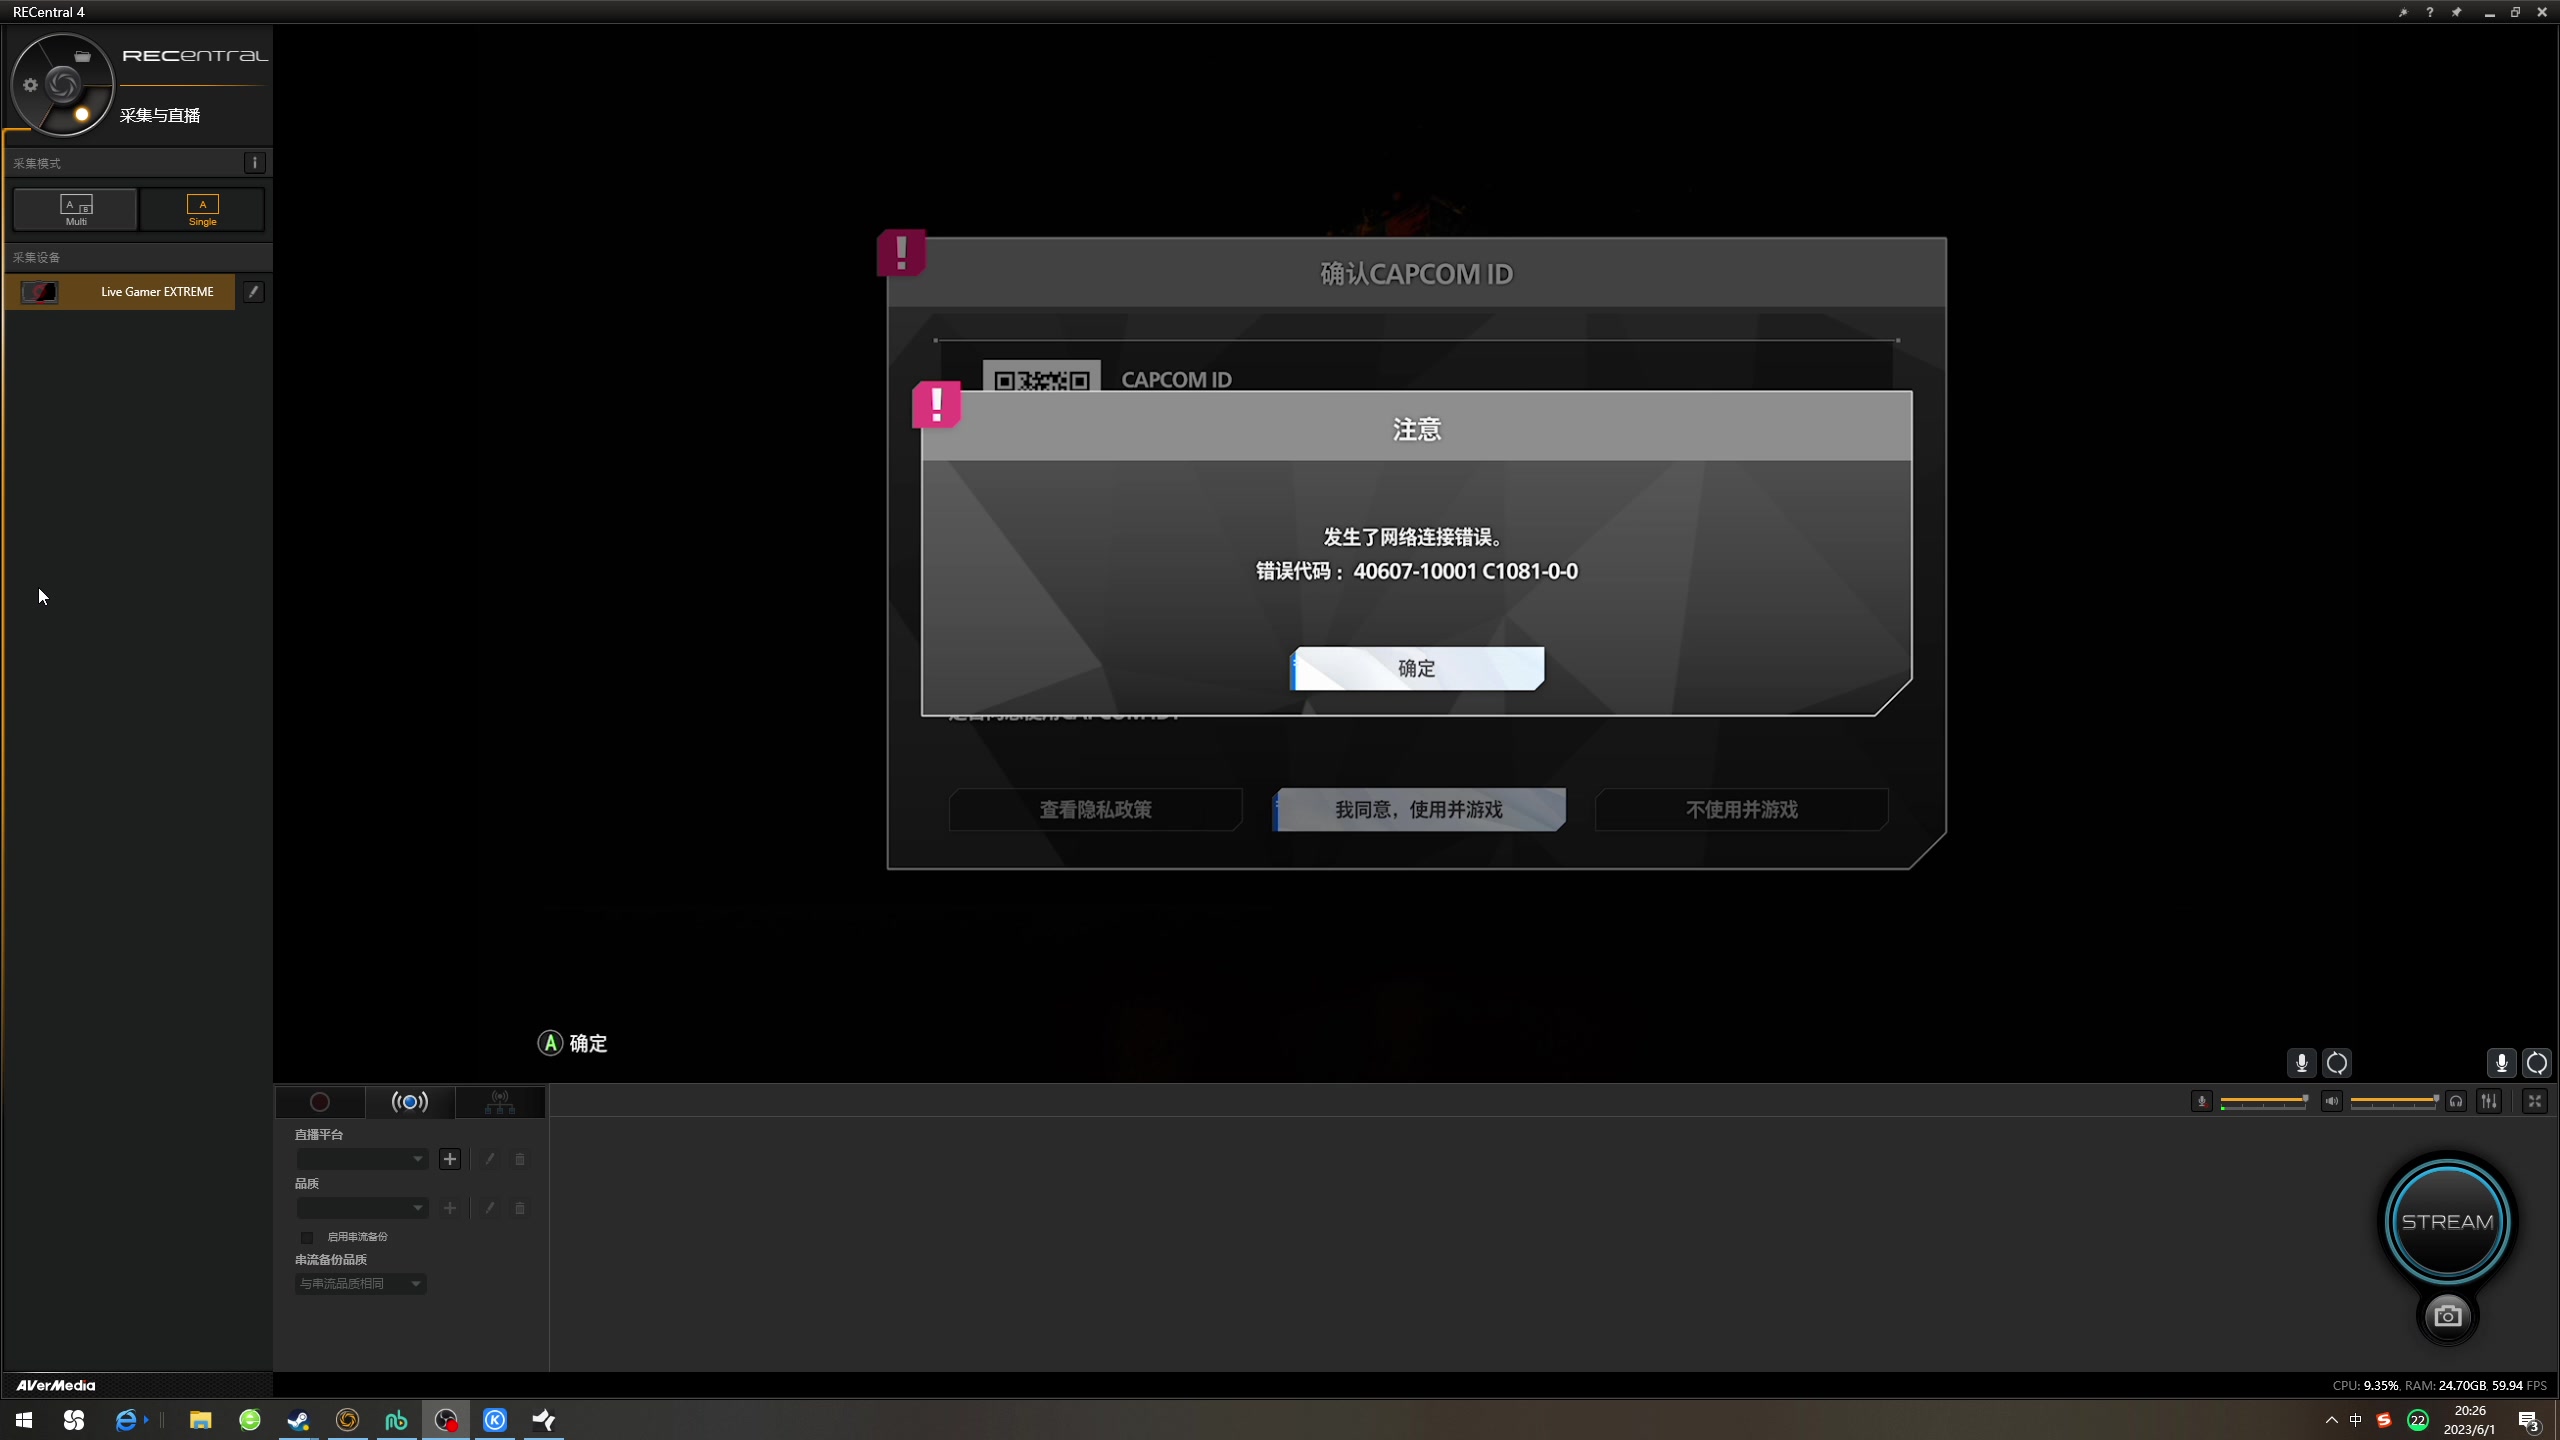Open the file folder icon on the dial
This screenshot has width=2560, height=1440.
83,56
